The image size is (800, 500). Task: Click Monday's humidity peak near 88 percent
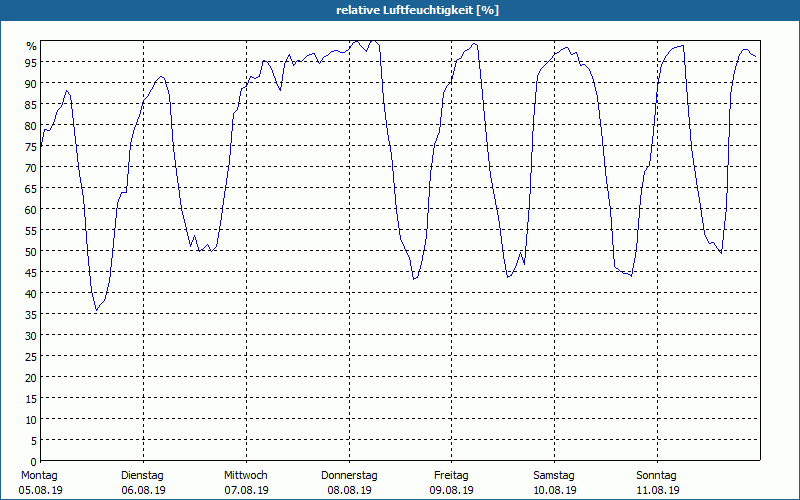coord(67,91)
